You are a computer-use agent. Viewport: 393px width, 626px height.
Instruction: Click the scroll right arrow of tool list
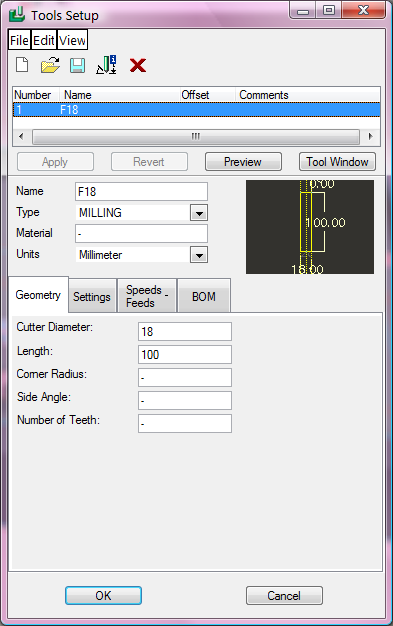371,137
